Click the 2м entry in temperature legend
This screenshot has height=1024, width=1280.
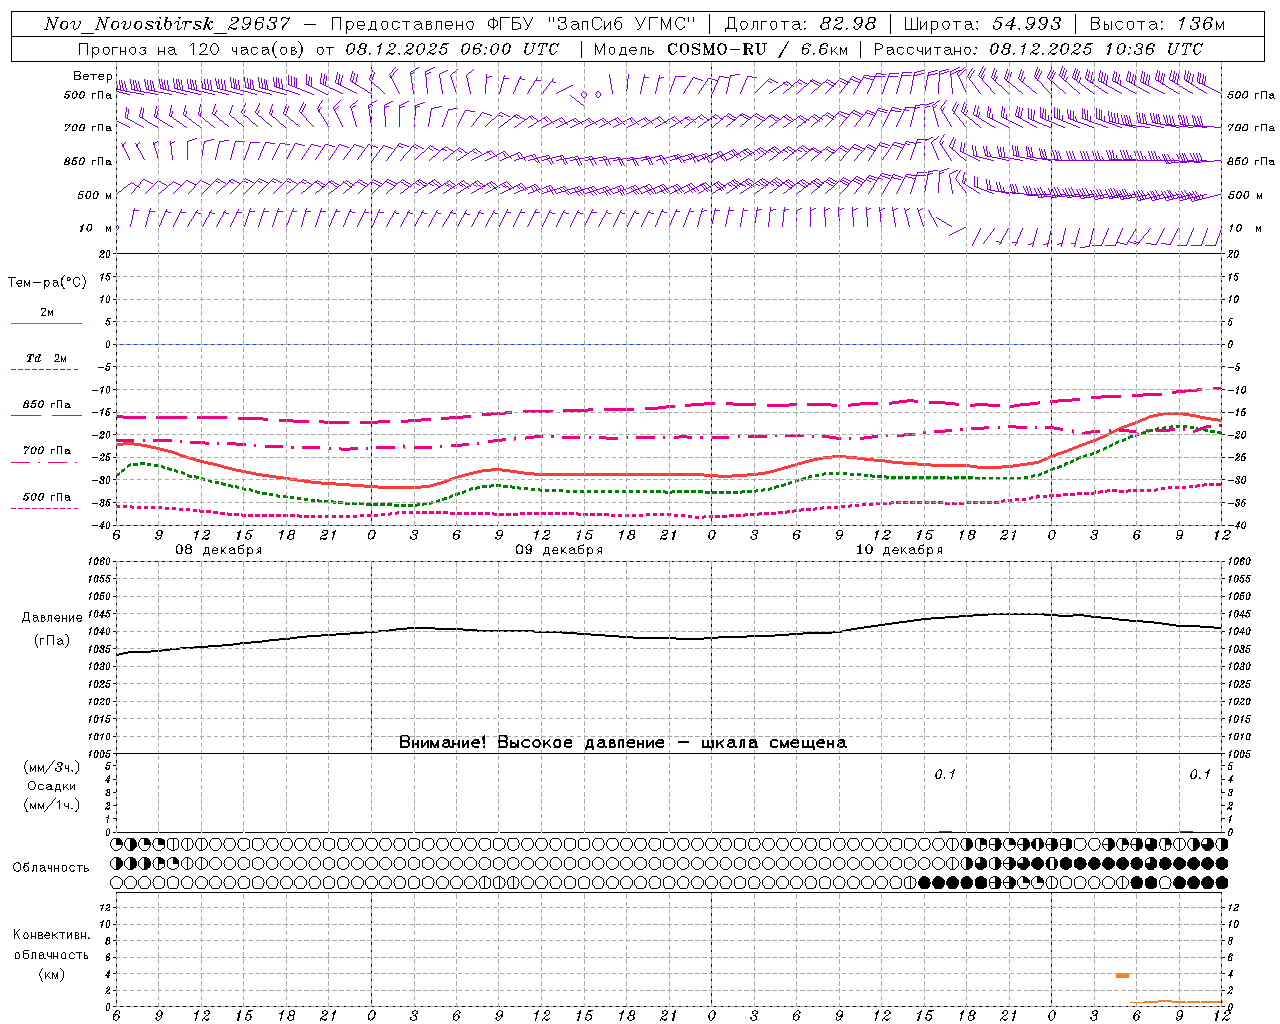click(47, 313)
